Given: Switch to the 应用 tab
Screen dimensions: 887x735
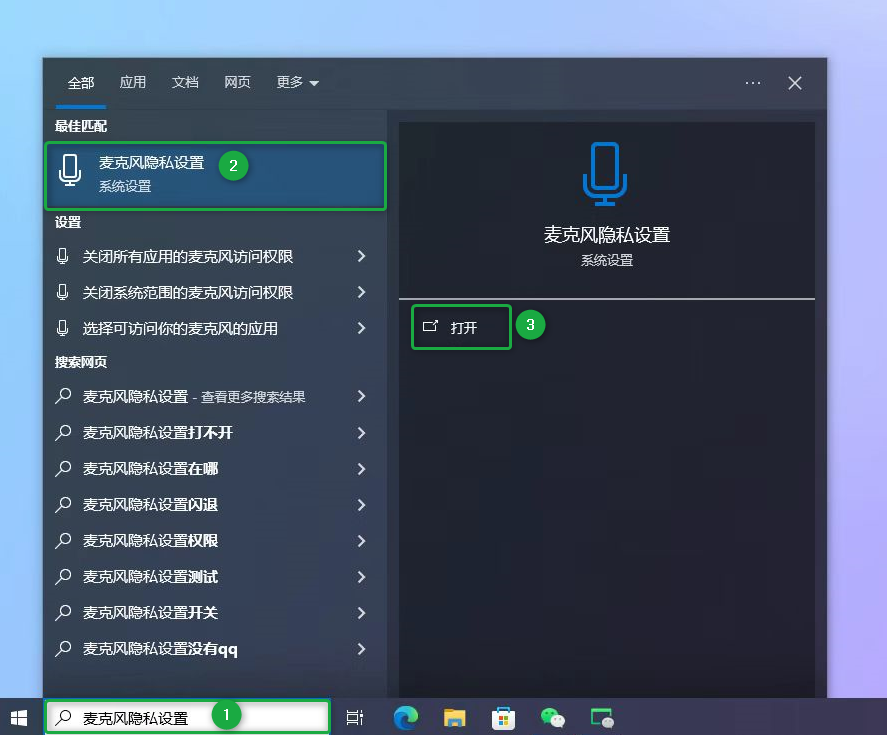Looking at the screenshot, I should 132,83.
